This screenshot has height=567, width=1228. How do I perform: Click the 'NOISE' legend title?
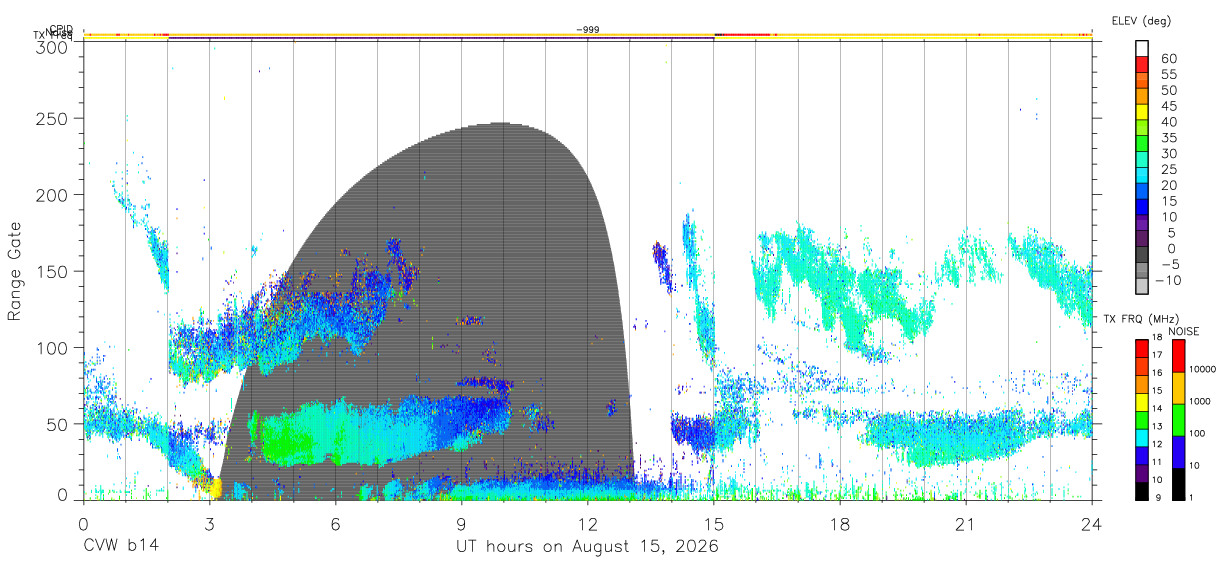pos(1186,330)
